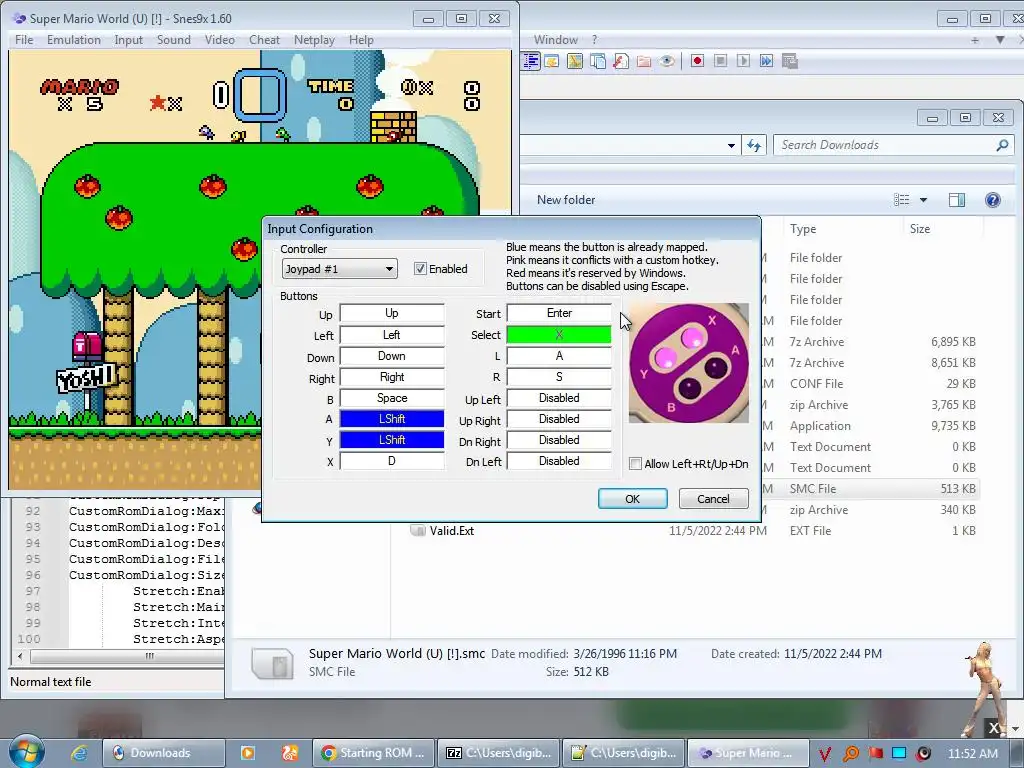Viewport: 1024px width, 768px height.
Task: Open user-defined language icon in Notepad++ toolbar
Action: click(x=552, y=61)
